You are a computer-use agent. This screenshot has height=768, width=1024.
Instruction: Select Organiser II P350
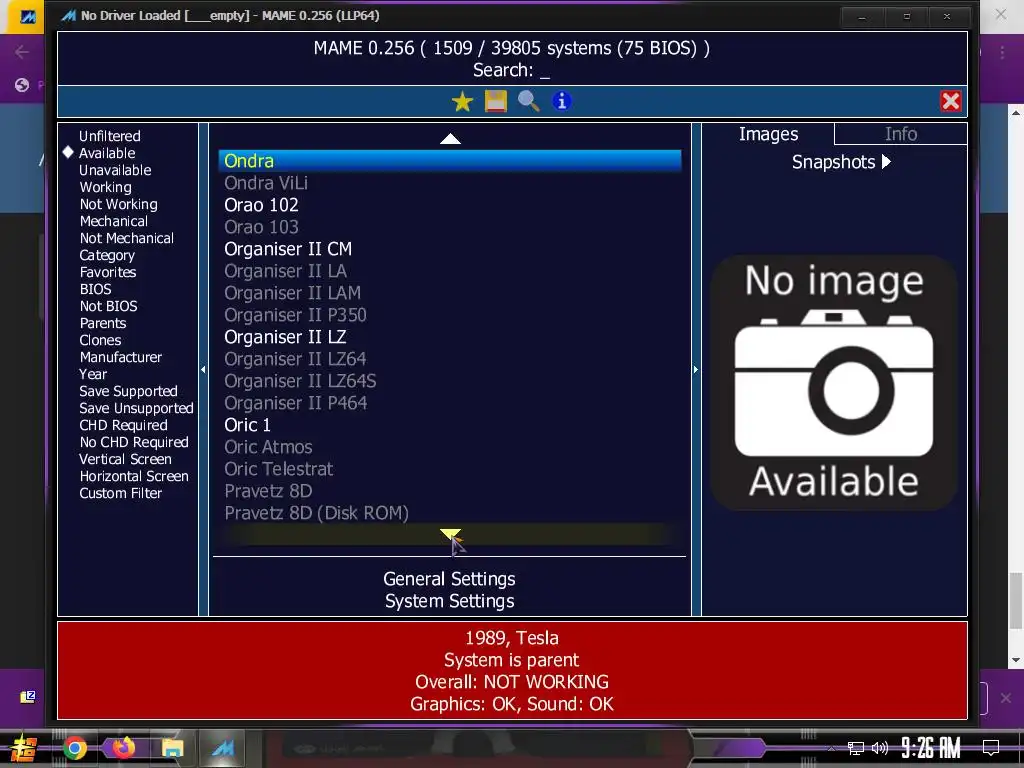[x=450, y=315]
